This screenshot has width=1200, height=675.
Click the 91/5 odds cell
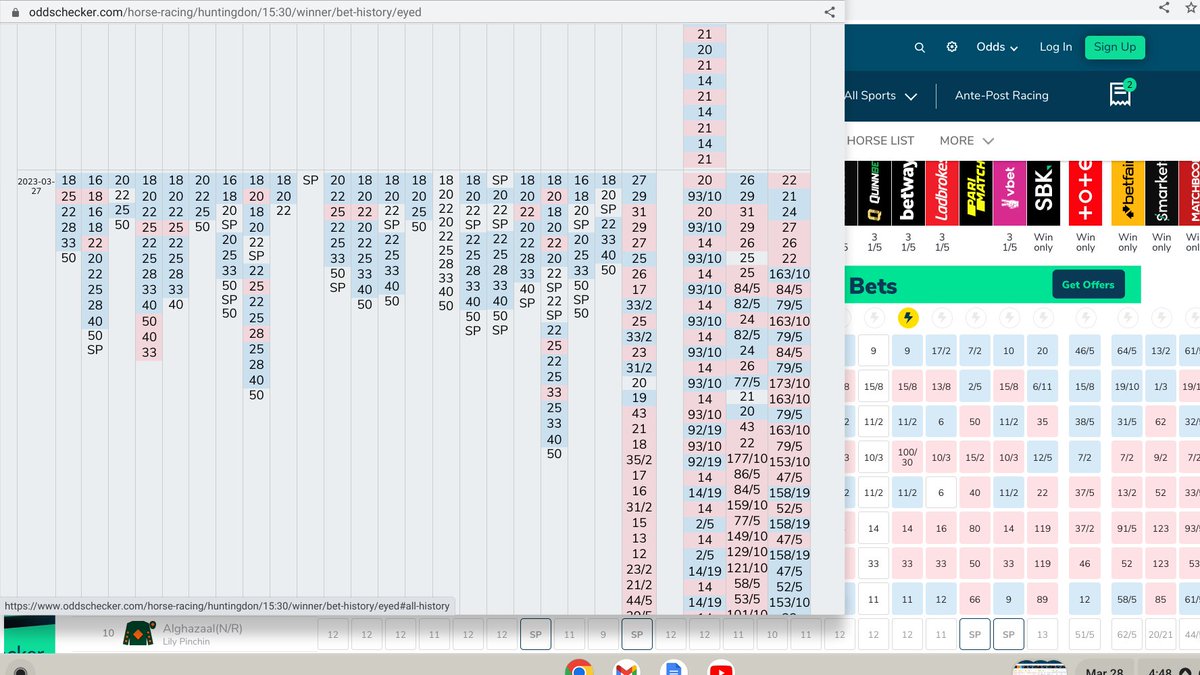1127,528
